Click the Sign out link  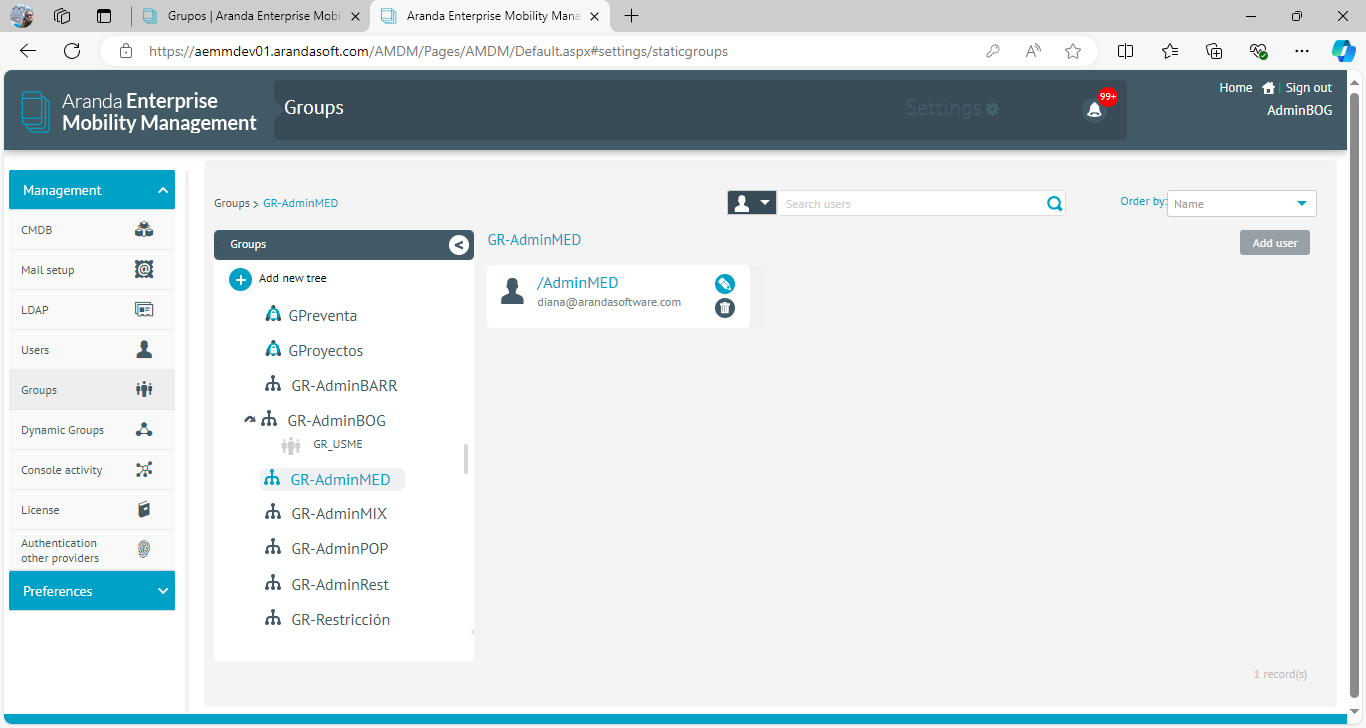(1308, 88)
